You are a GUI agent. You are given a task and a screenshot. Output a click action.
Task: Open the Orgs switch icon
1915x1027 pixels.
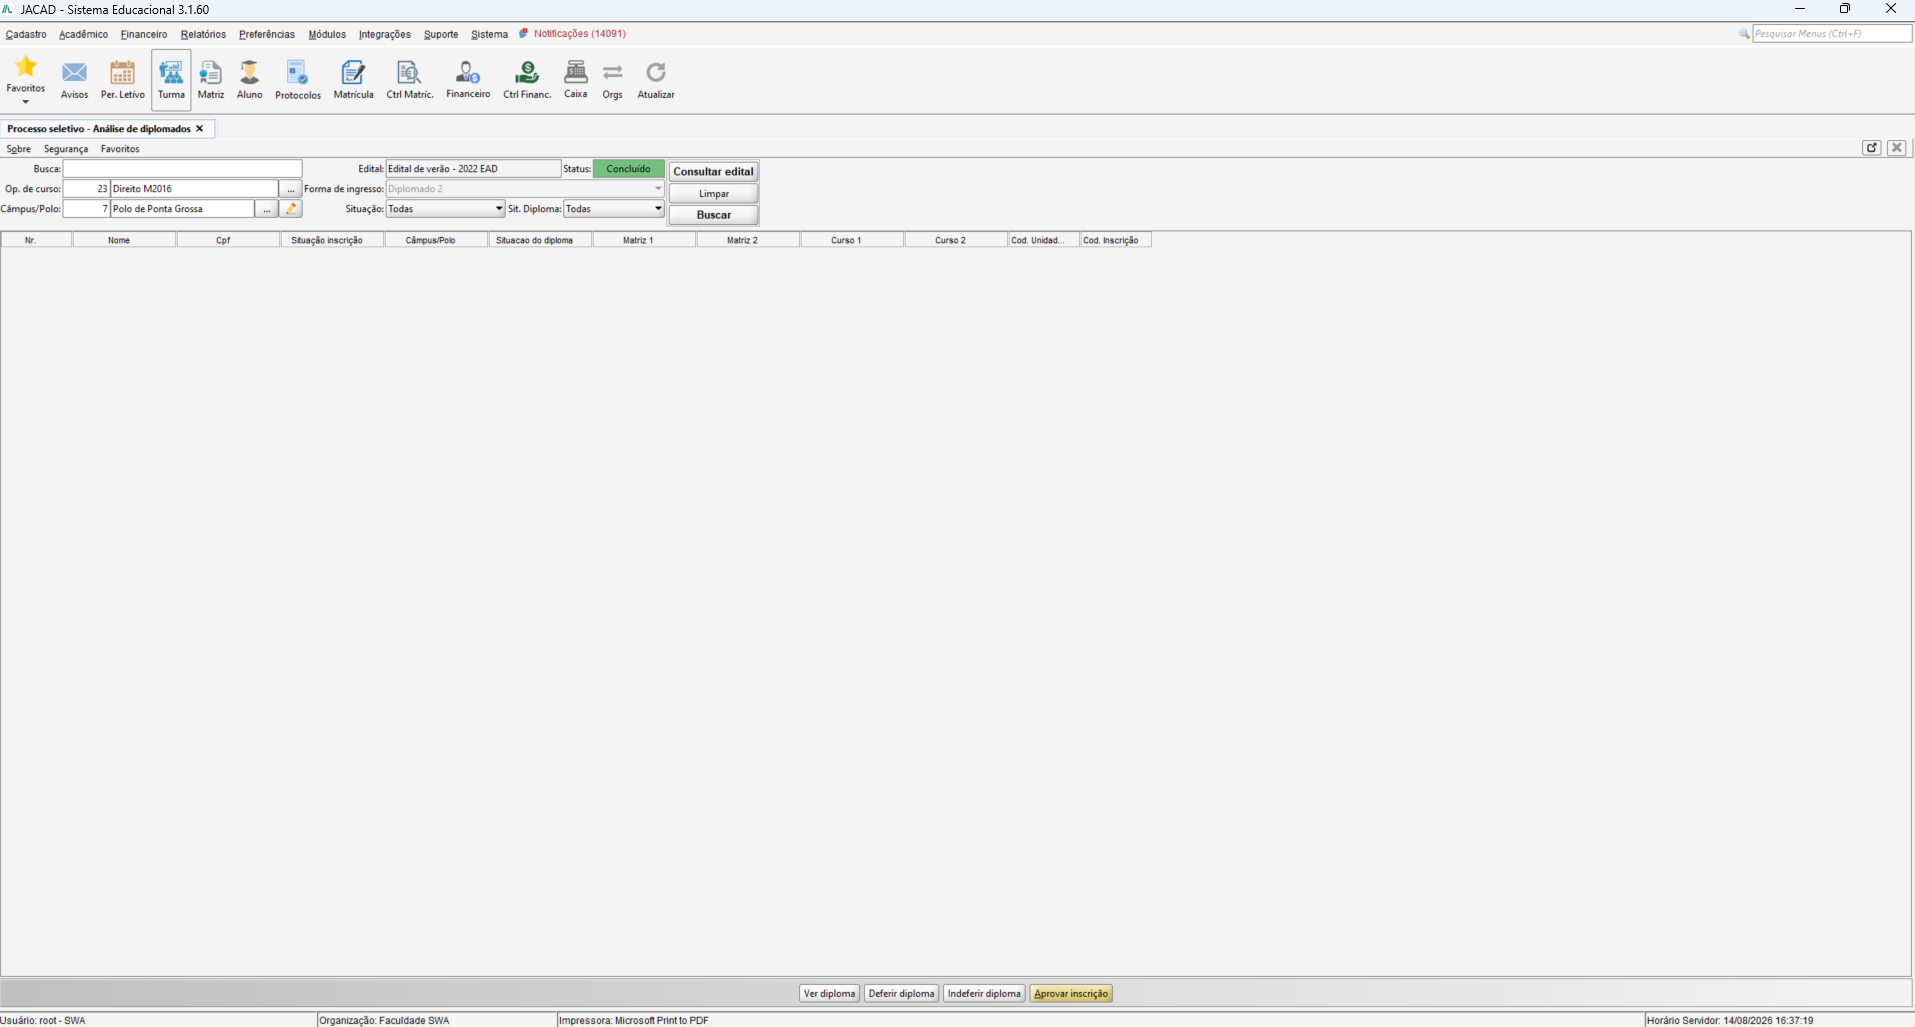(613, 72)
